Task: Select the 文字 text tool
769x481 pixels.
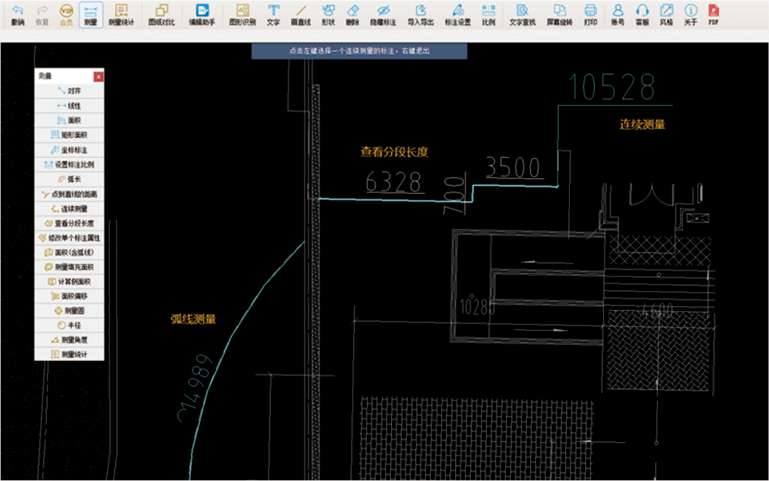Action: (273, 13)
